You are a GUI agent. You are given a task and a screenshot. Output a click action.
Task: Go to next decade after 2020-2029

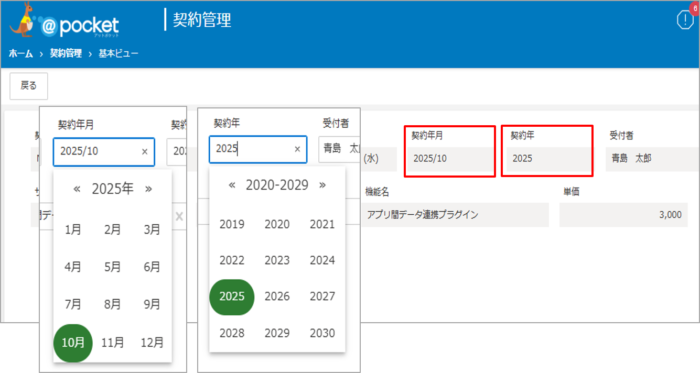322,185
